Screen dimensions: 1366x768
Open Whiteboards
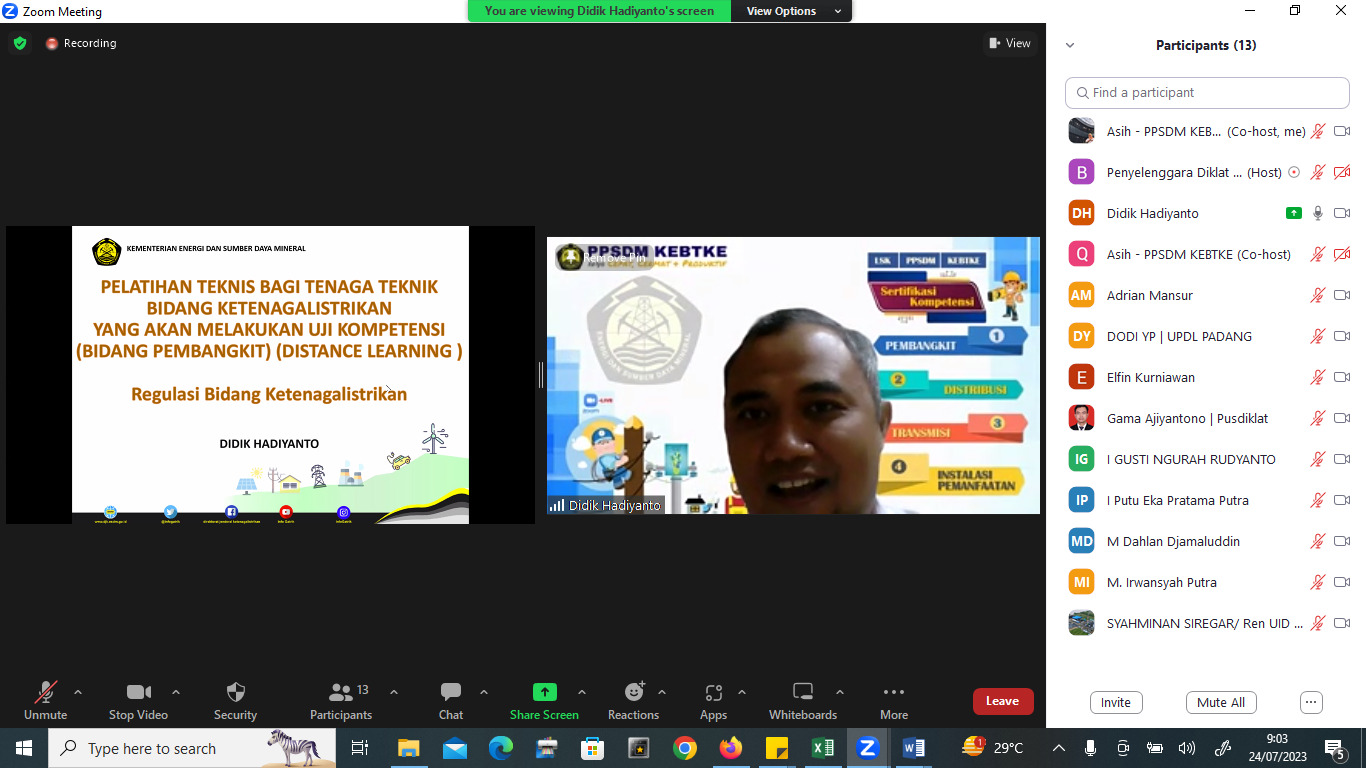[802, 700]
